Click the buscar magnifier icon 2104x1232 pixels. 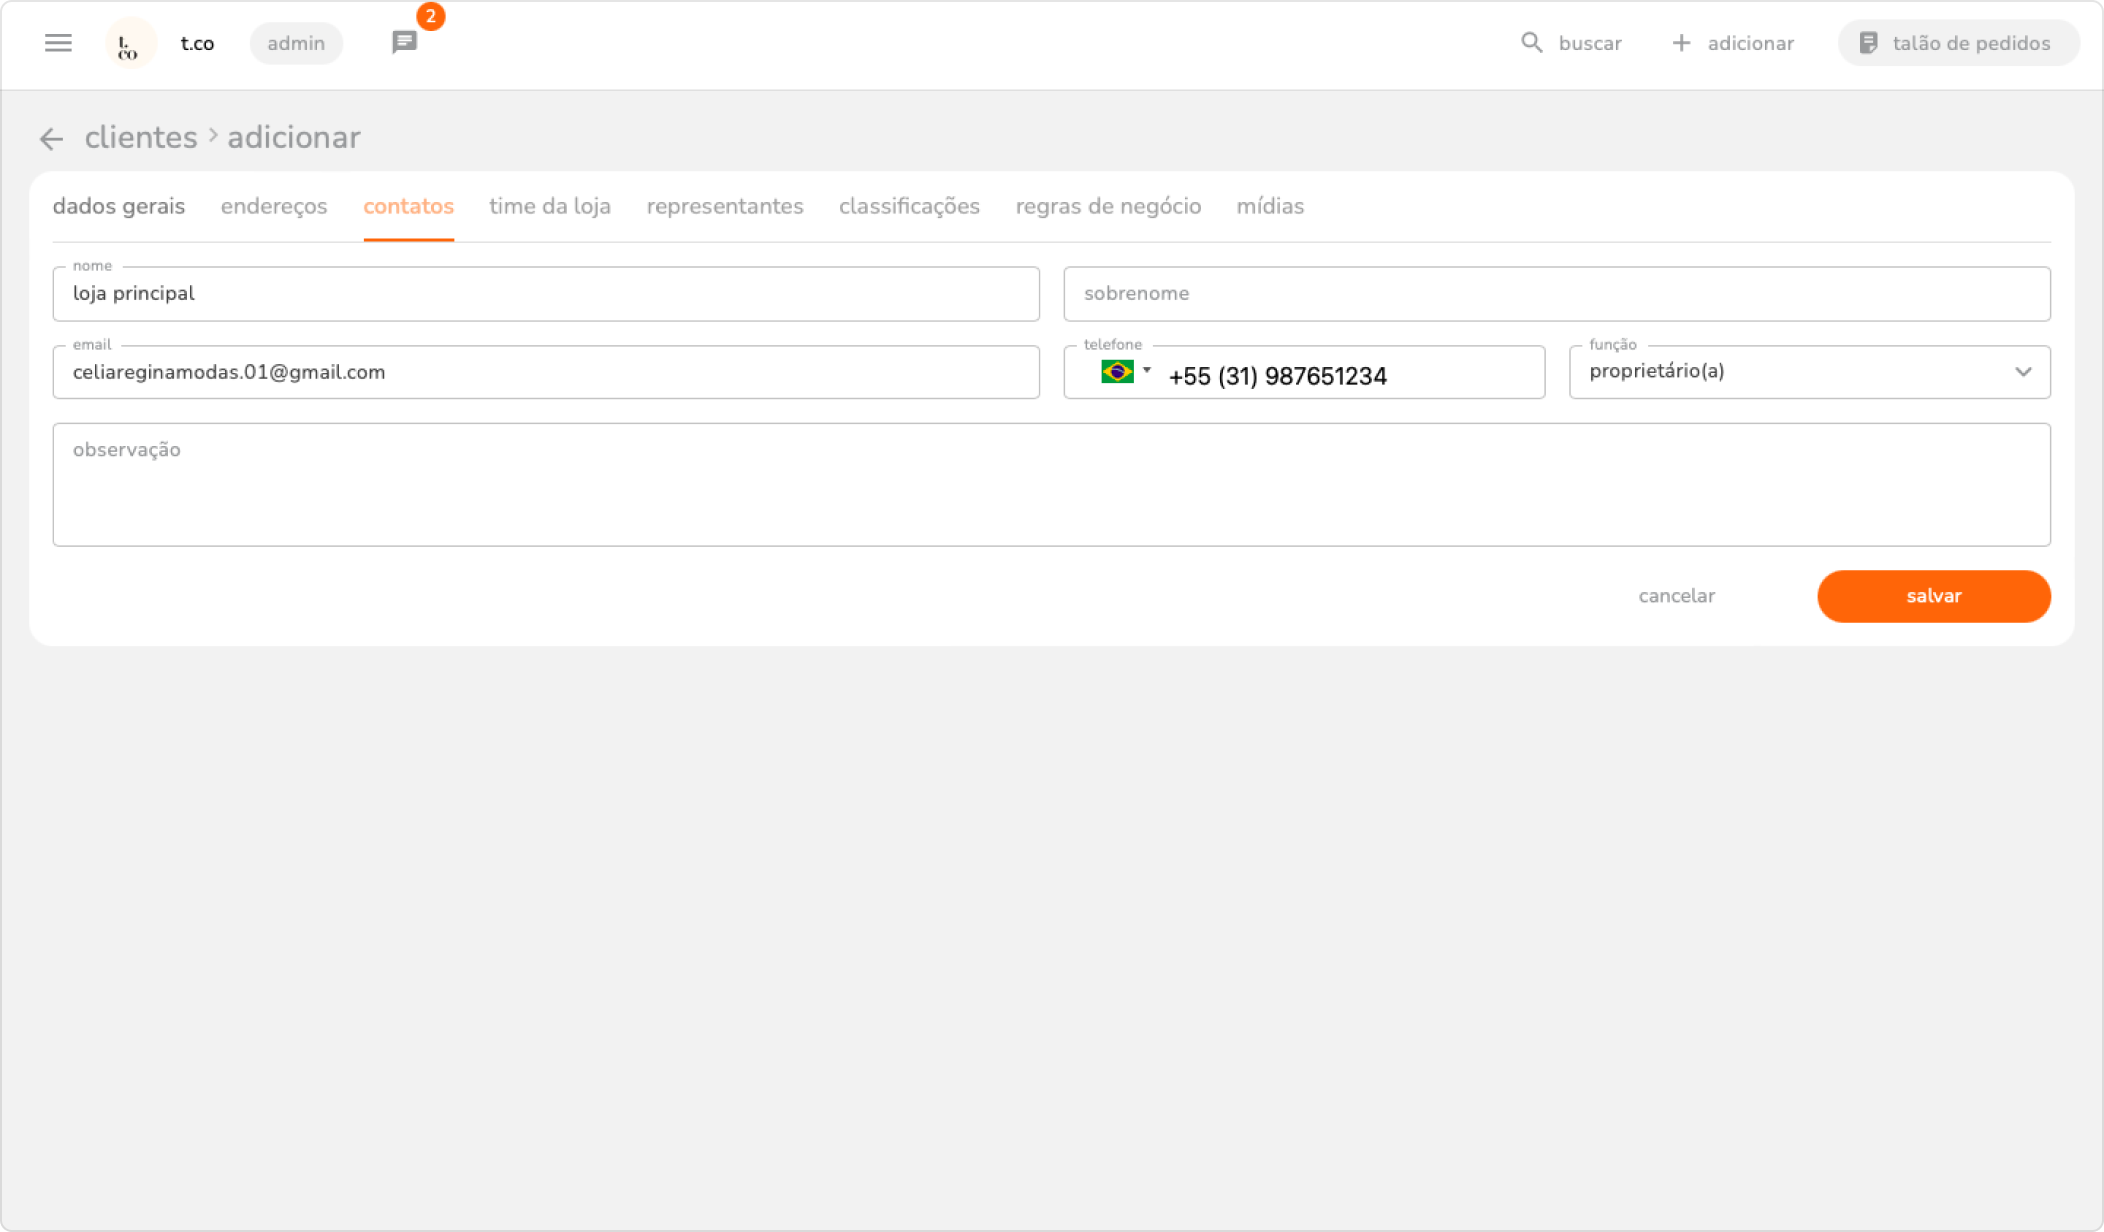[x=1531, y=43]
